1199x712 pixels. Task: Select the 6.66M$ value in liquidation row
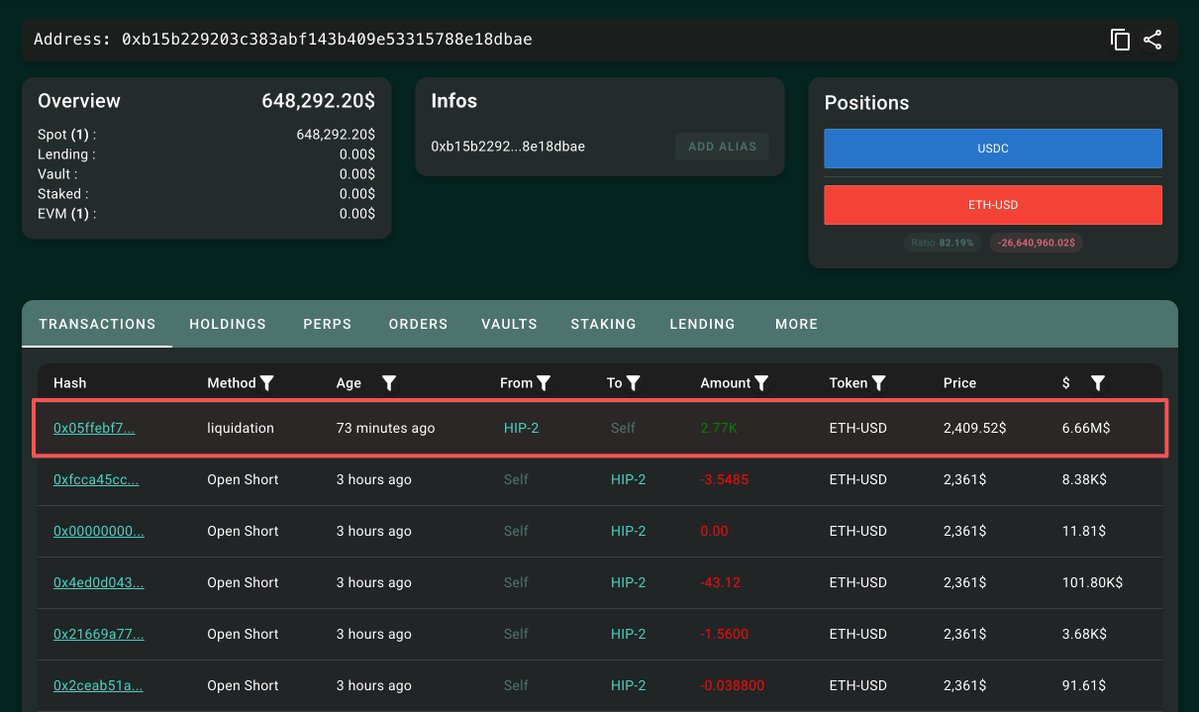coord(1086,428)
